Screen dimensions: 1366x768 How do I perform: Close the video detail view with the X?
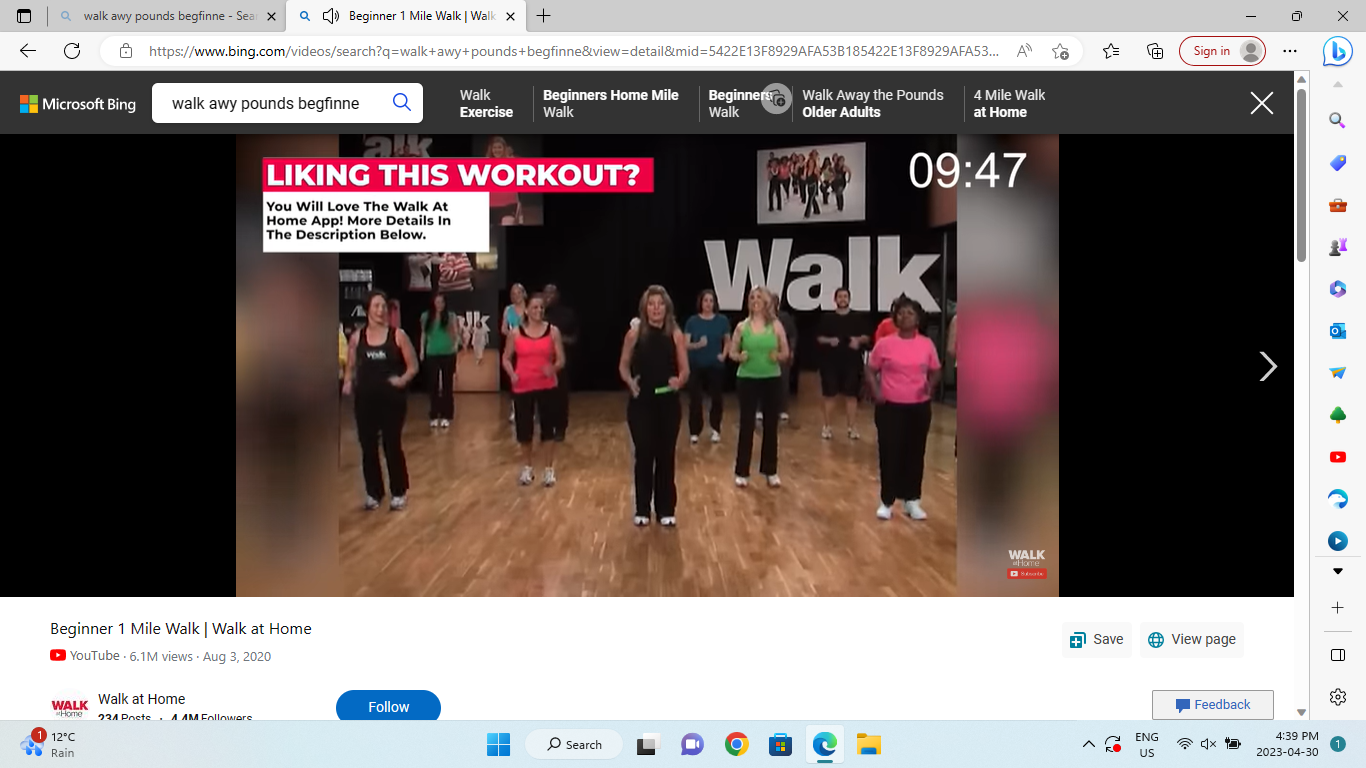coord(1262,103)
